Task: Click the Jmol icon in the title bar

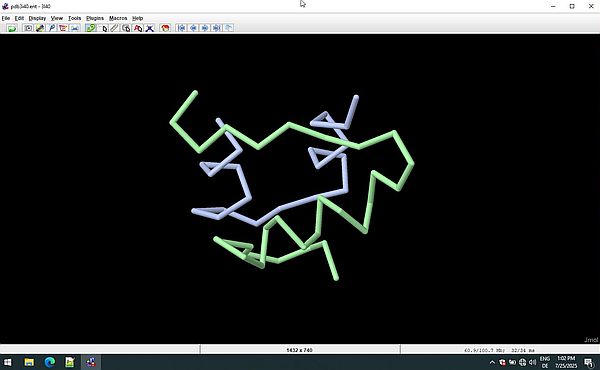Action: click(x=5, y=6)
